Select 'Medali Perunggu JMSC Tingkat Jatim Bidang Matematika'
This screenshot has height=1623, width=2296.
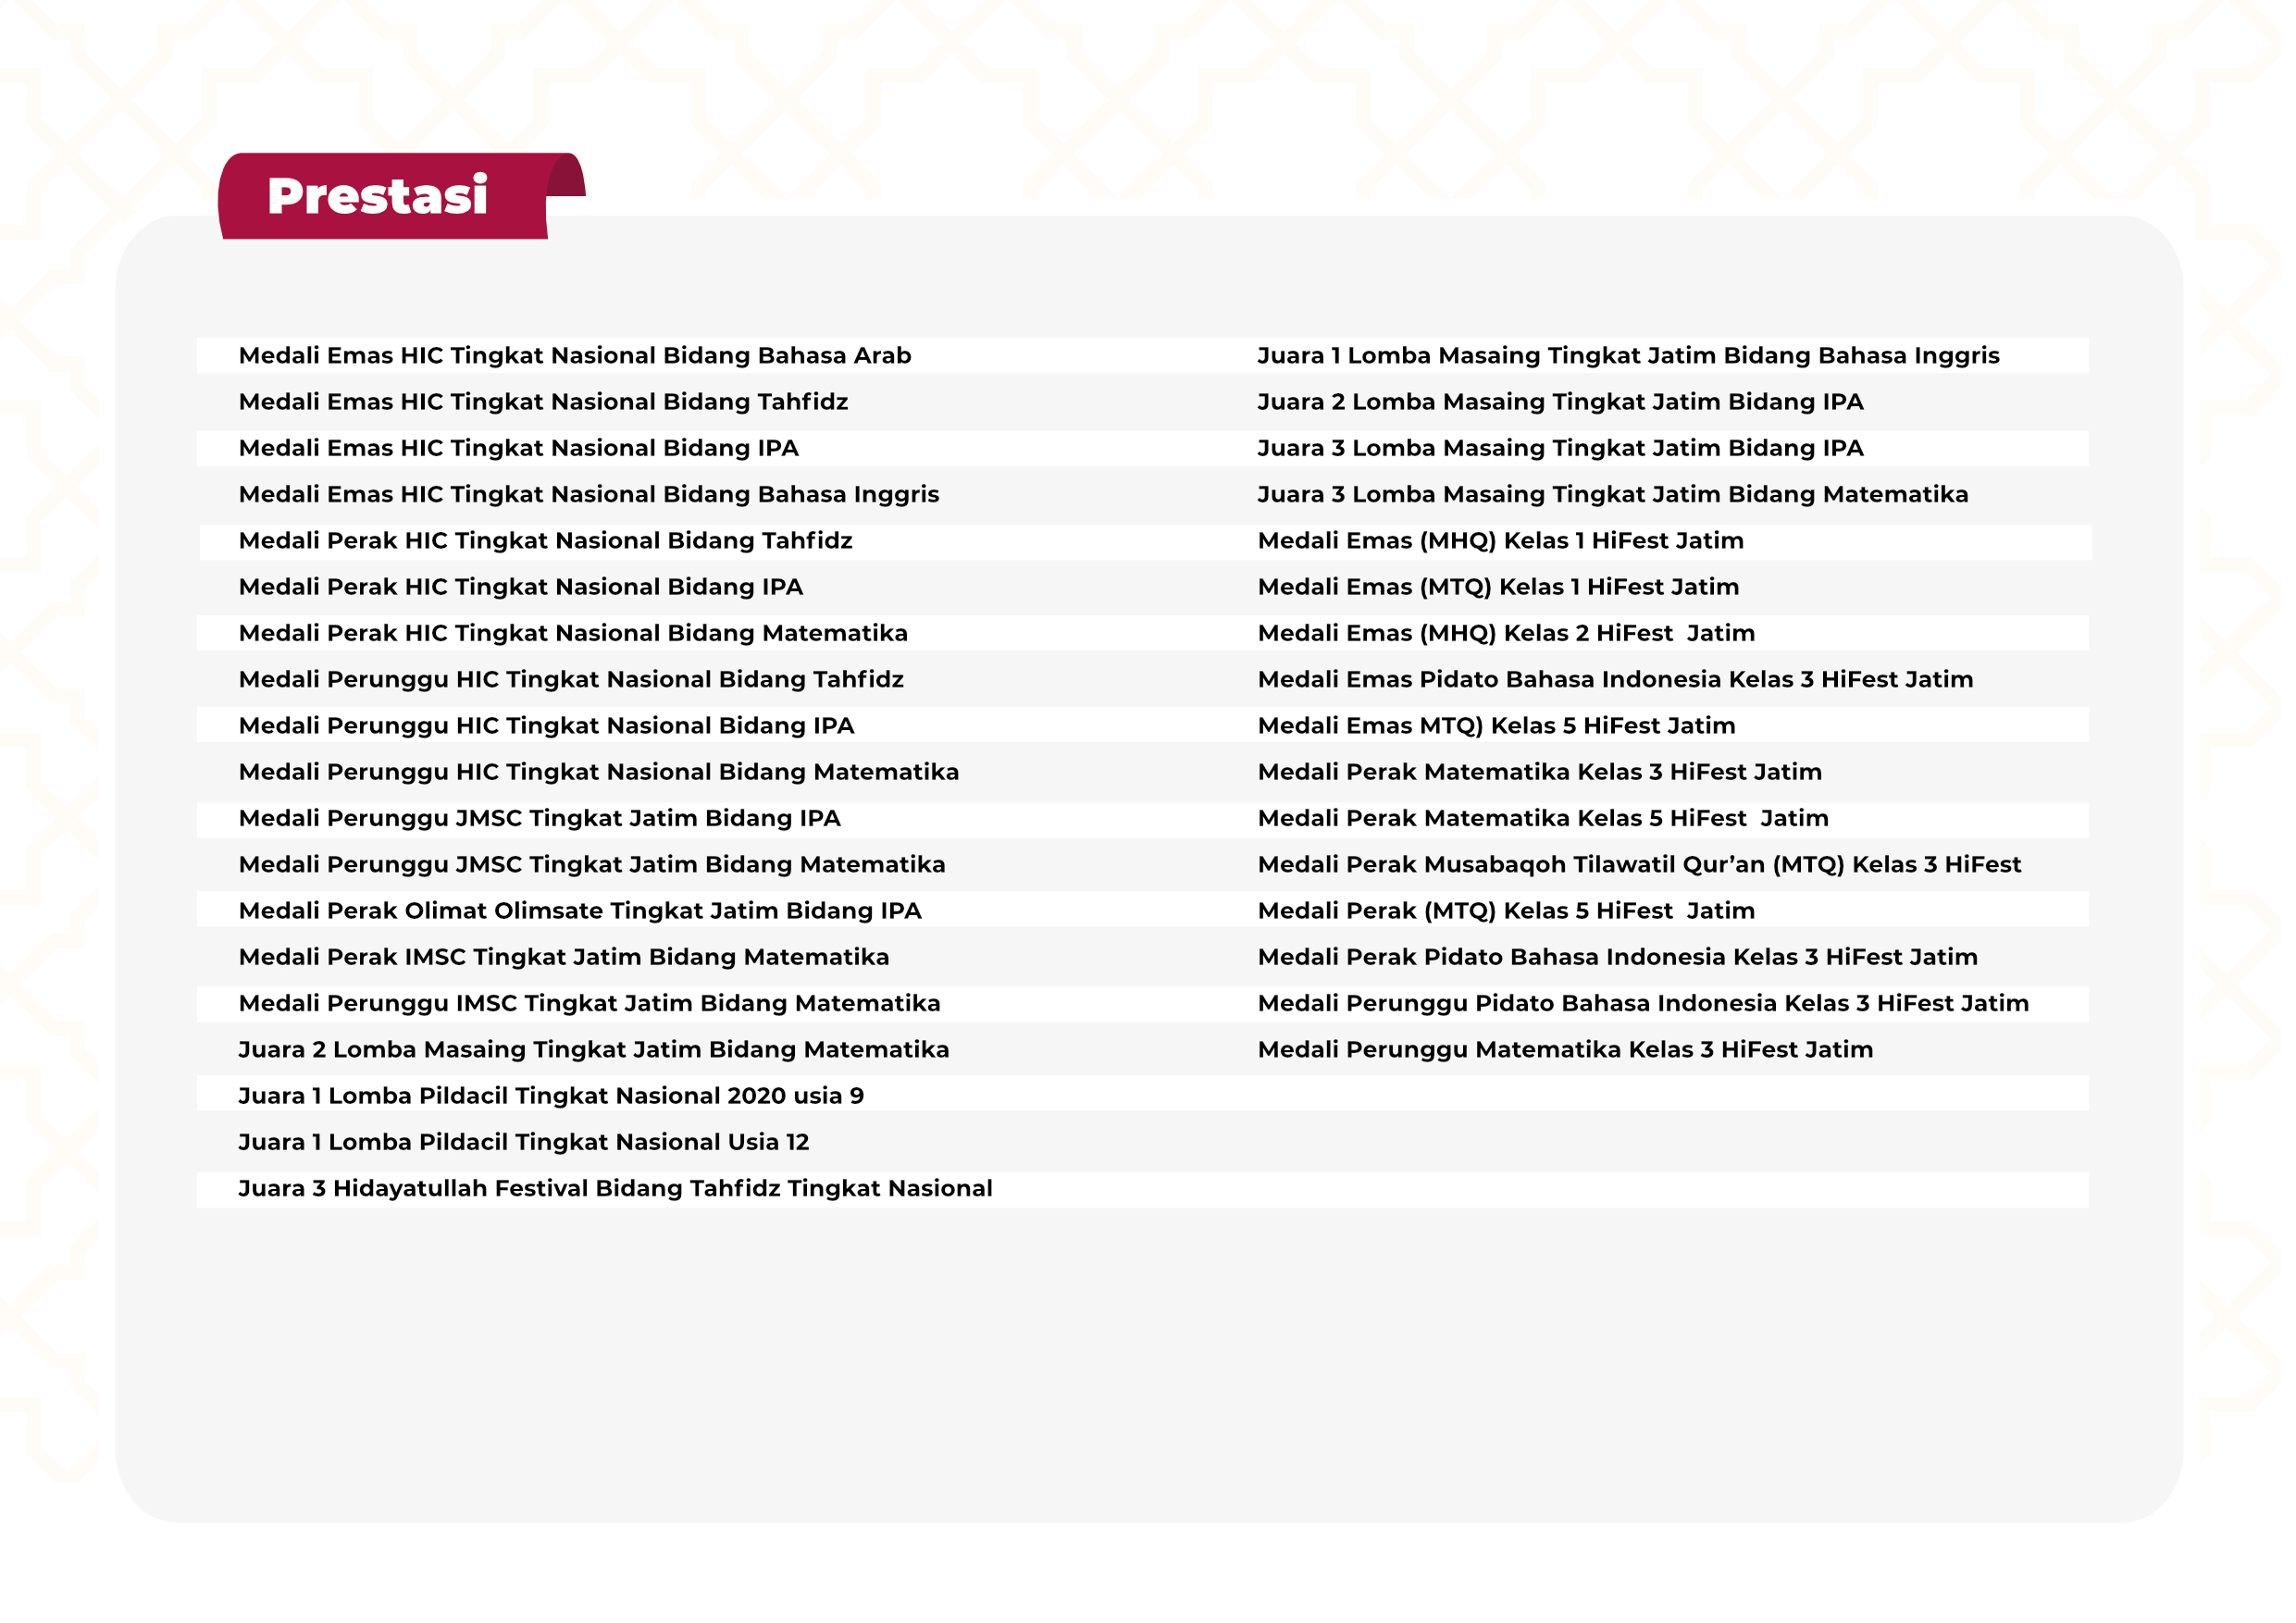coord(592,865)
